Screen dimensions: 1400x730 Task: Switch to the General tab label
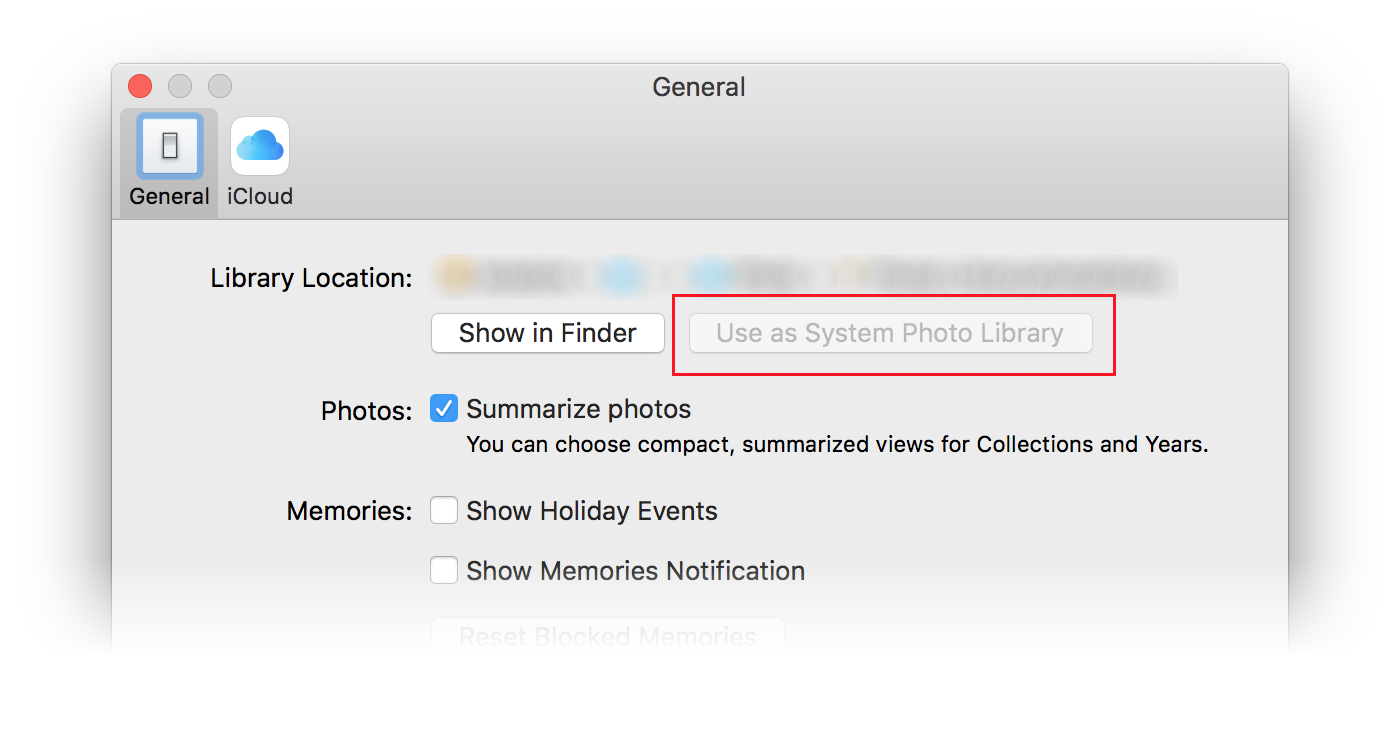[170, 196]
